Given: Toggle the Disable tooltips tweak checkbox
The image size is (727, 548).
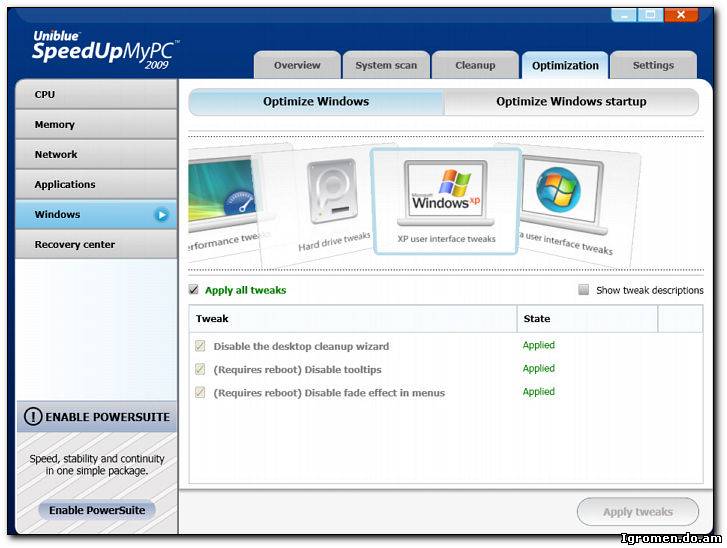Looking at the screenshot, I should coord(200,369).
